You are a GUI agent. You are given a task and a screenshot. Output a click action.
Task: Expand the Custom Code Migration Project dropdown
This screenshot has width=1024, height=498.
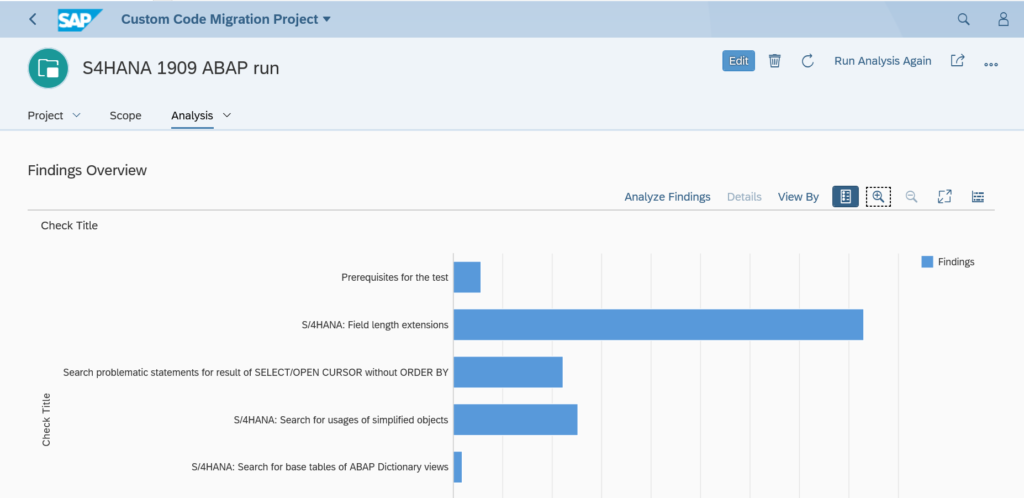[327, 20]
